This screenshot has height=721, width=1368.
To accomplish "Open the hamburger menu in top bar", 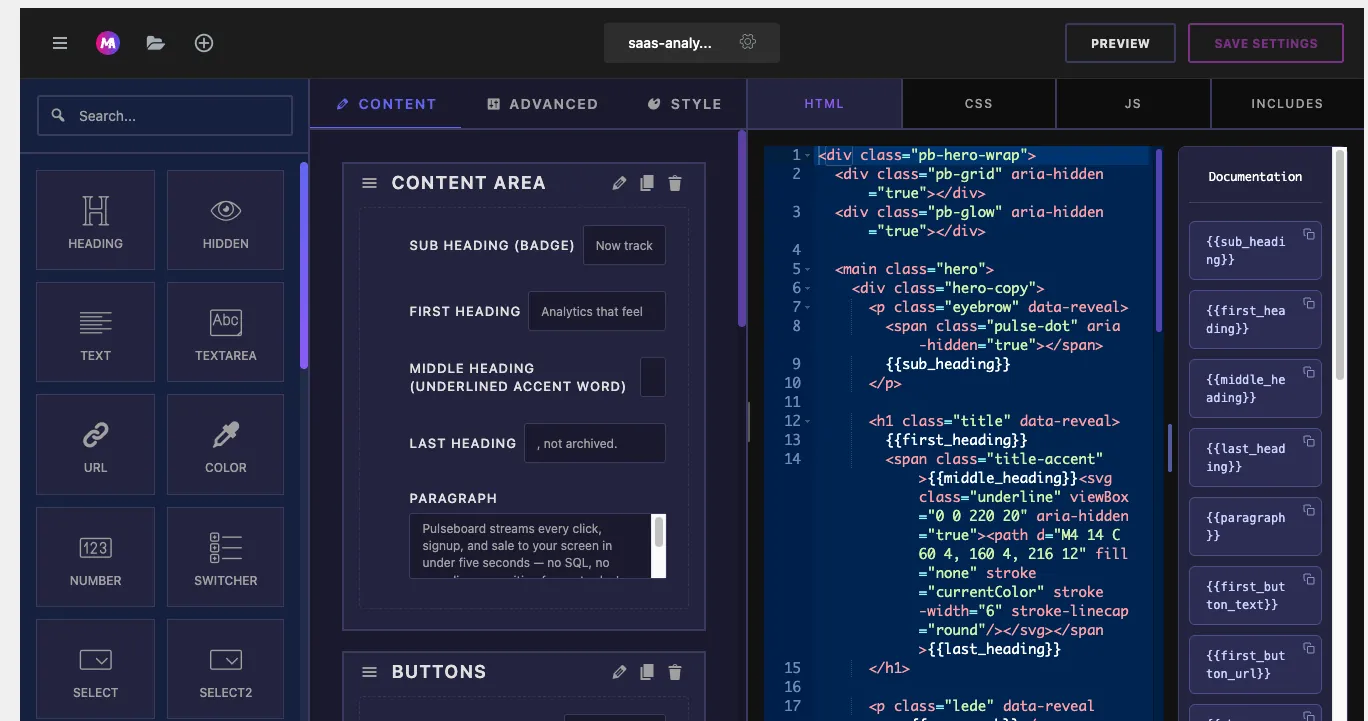I will point(60,43).
